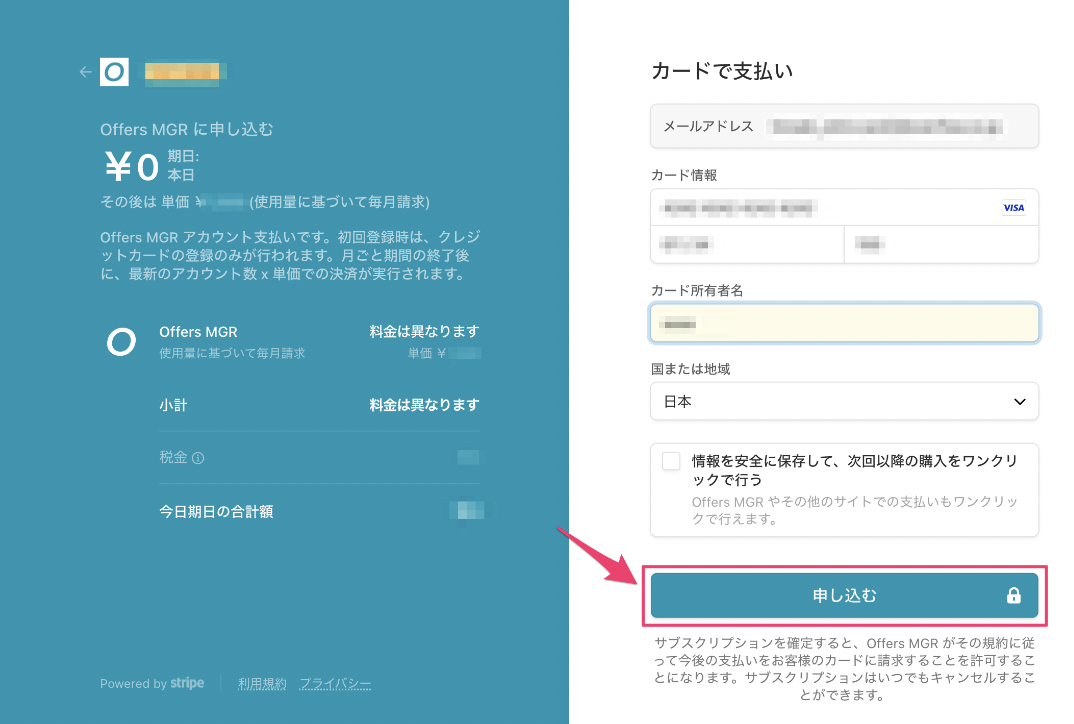Open the 利用規約 terms link
The image size is (1074, 724).
(262, 684)
